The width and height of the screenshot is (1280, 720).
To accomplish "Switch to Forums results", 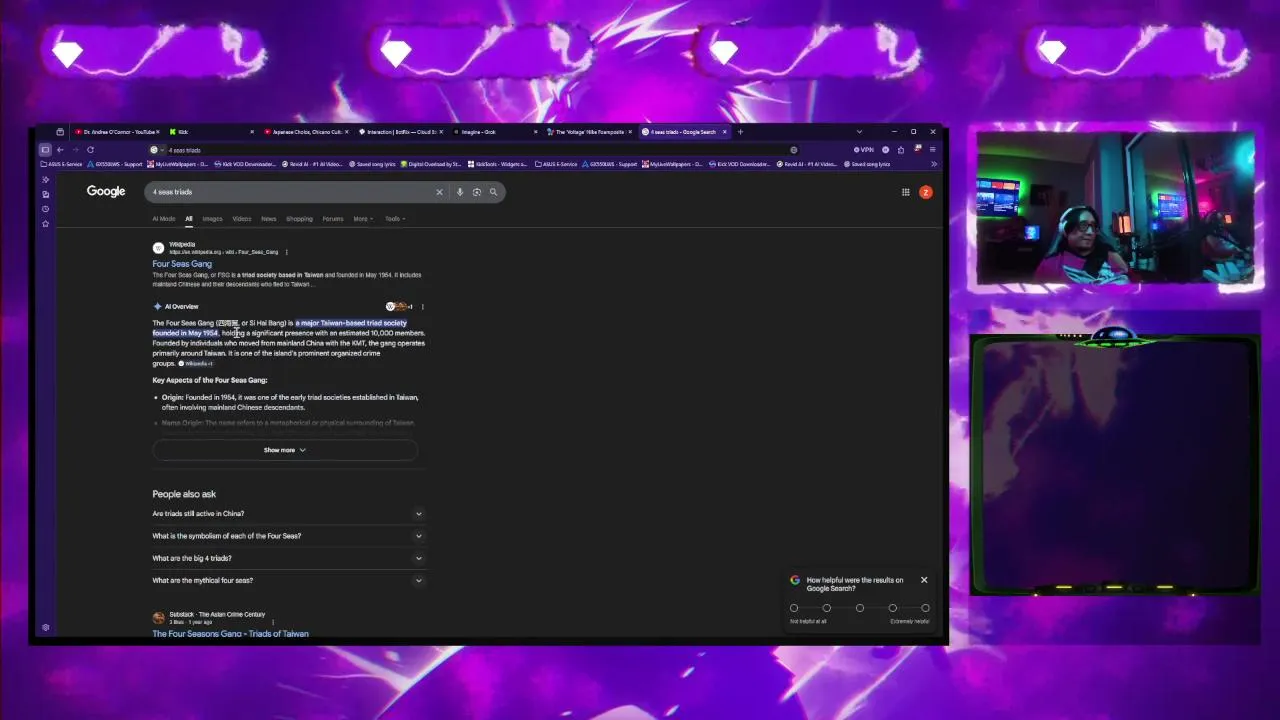I will (333, 219).
